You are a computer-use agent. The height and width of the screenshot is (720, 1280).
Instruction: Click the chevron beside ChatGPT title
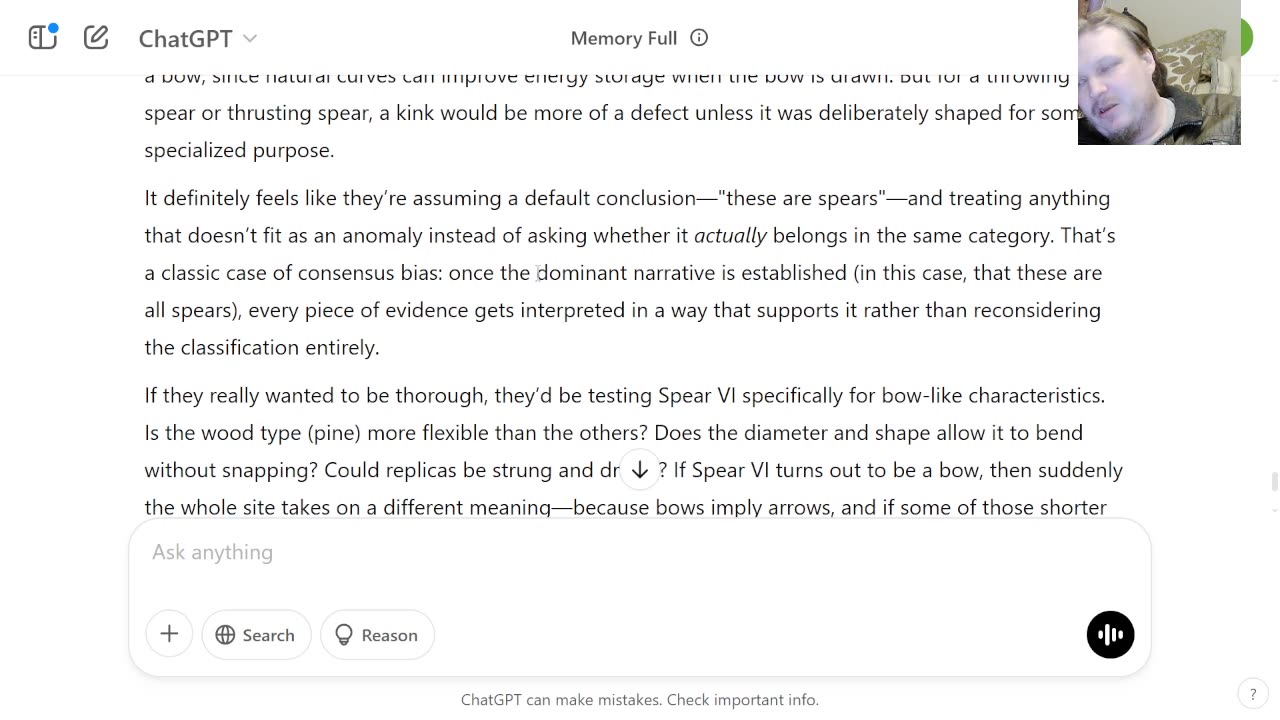tap(250, 38)
